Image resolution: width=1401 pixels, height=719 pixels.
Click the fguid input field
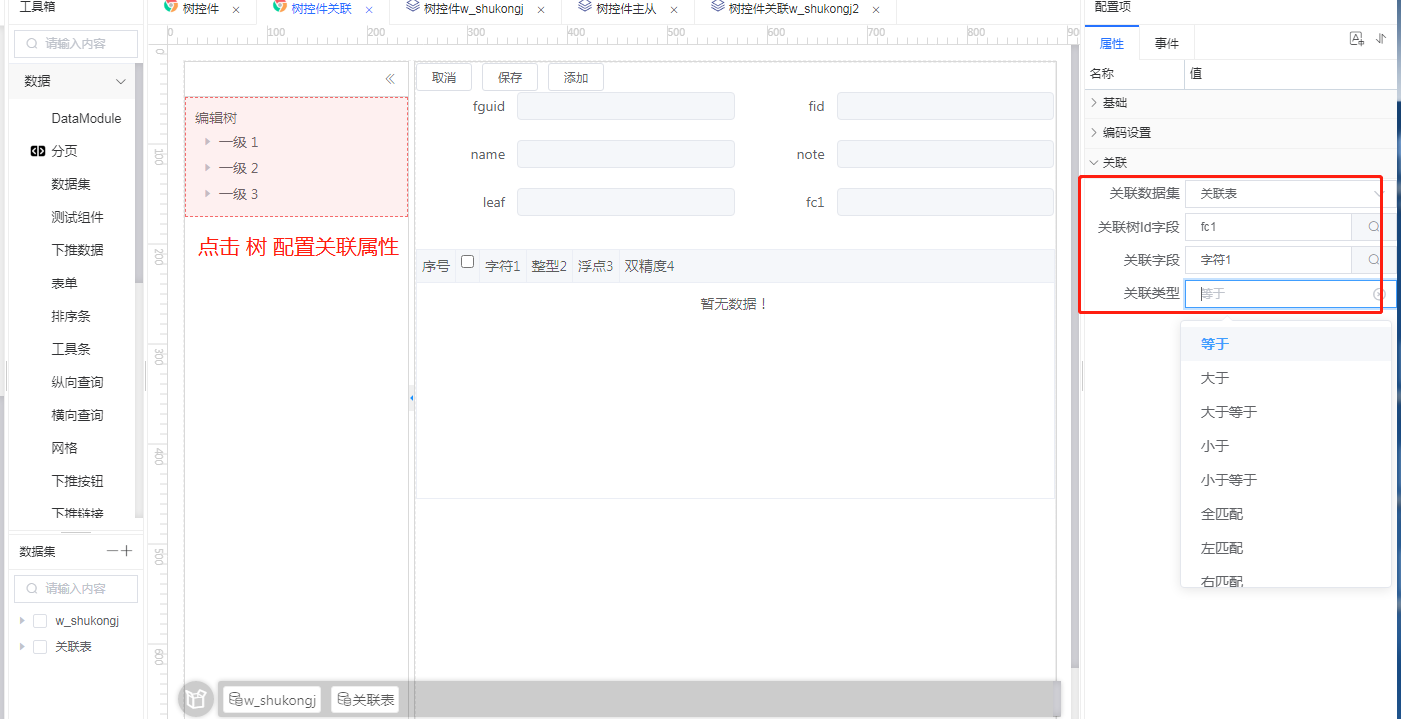625,106
